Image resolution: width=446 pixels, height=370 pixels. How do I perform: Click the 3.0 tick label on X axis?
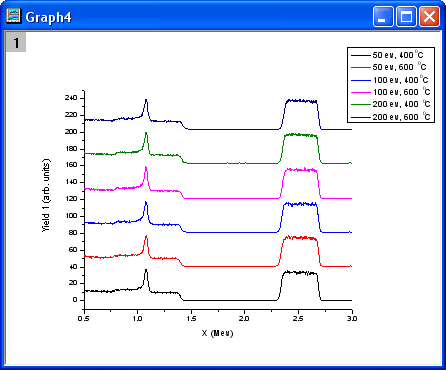coord(352,318)
